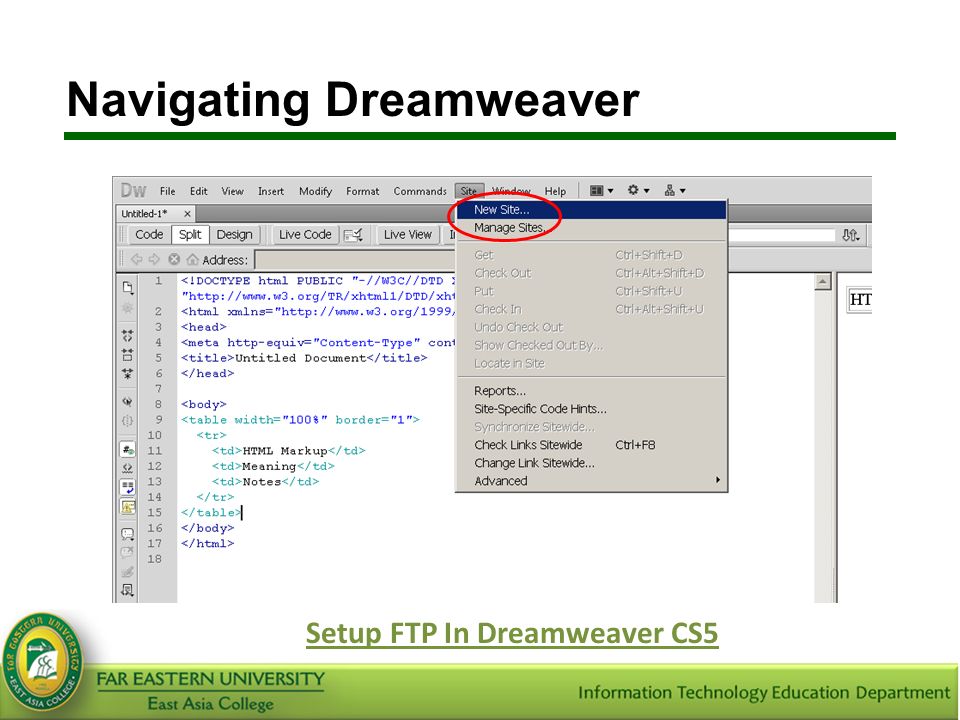Toggle Word Wrap icon
This screenshot has width=960, height=720.
click(x=127, y=487)
